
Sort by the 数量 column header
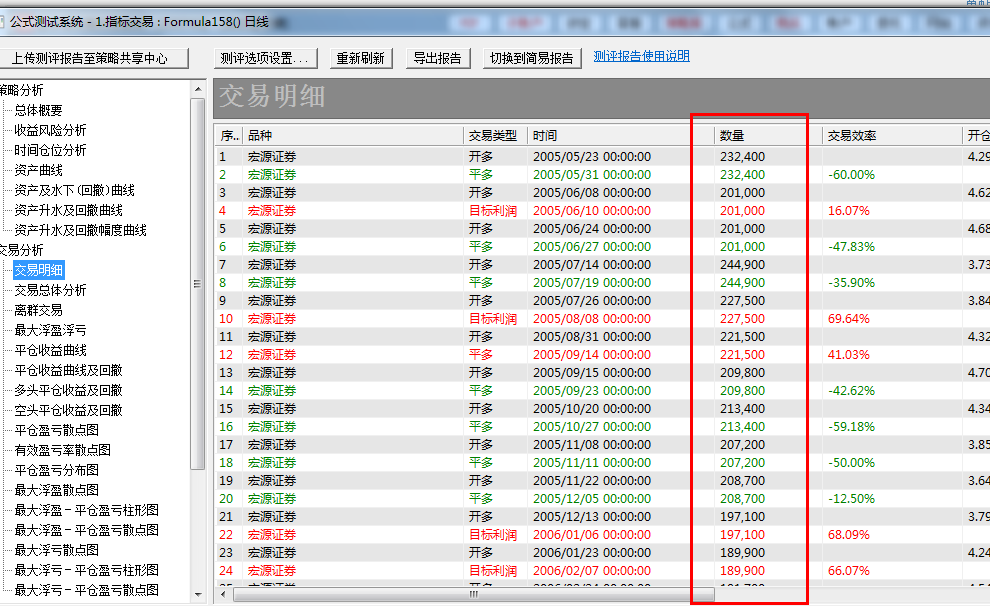[x=732, y=135]
